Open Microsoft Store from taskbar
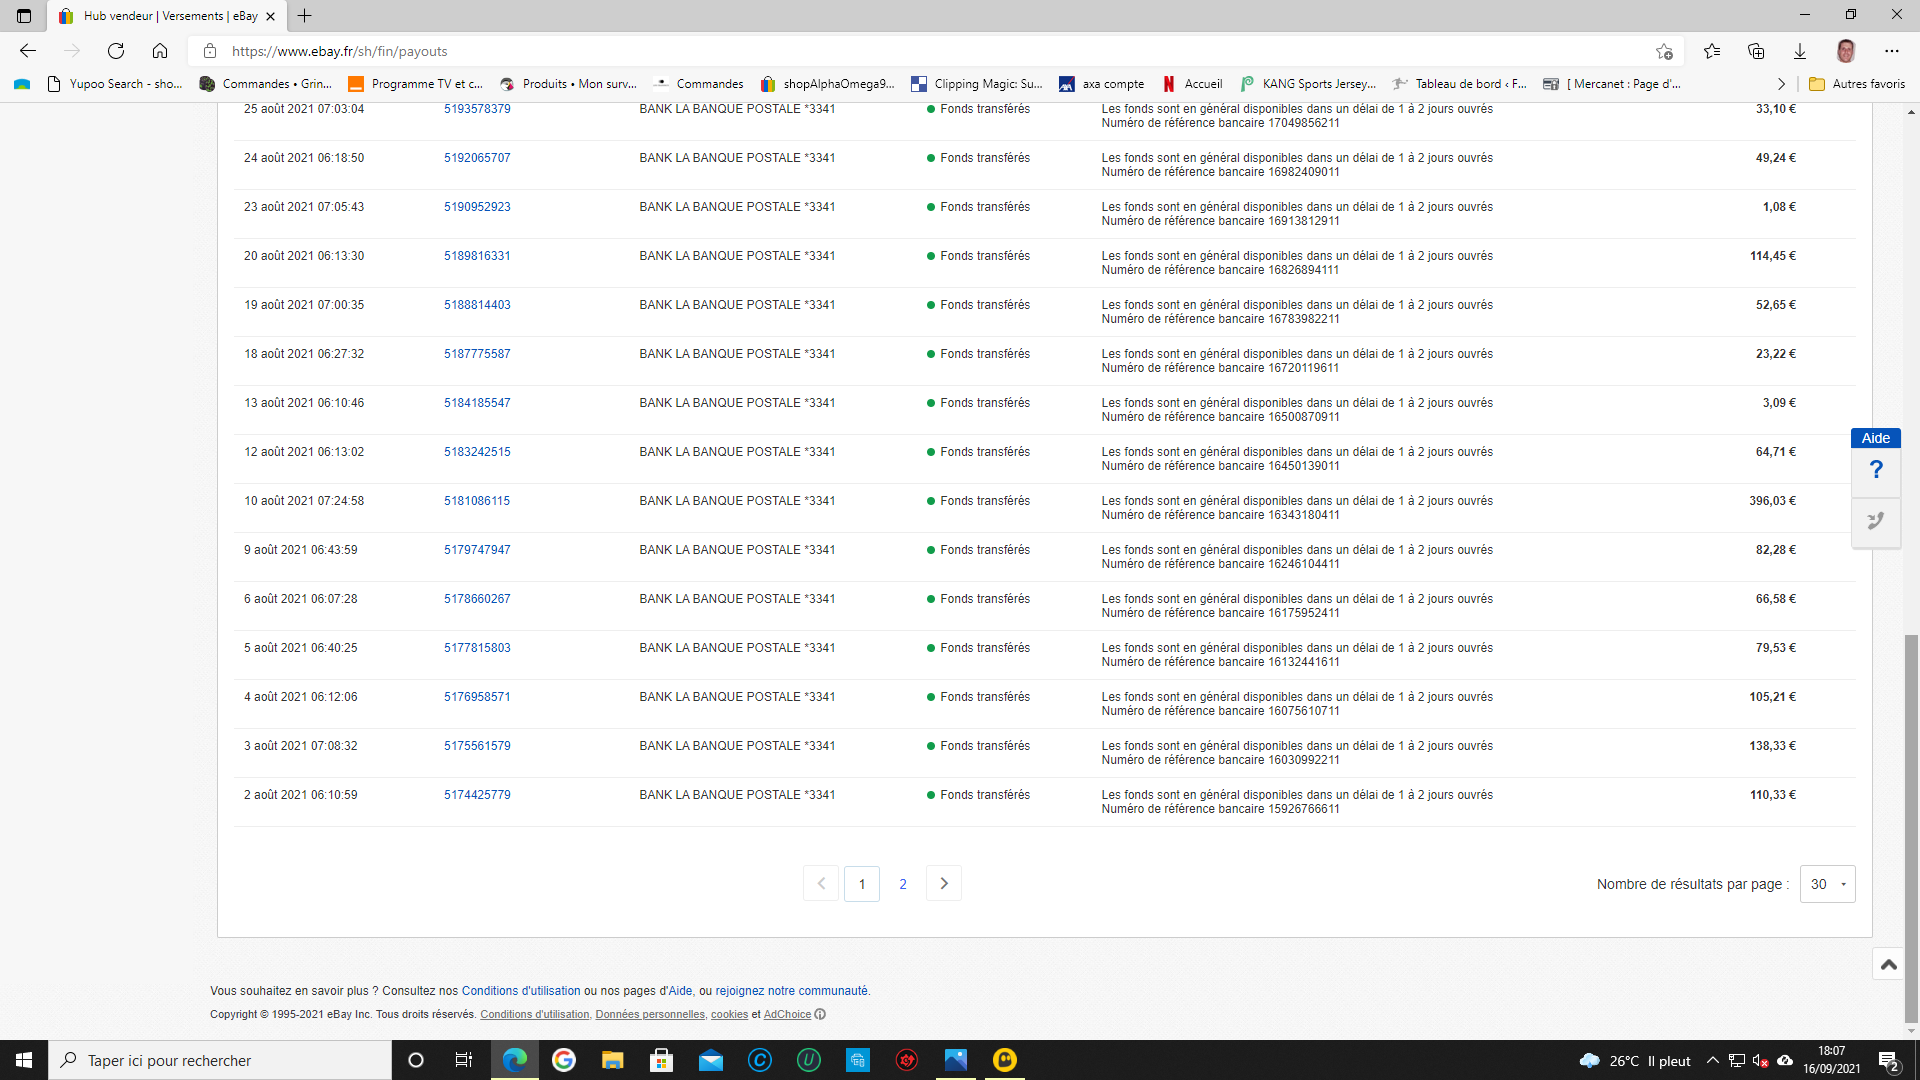This screenshot has height=1080, width=1920. [x=661, y=1060]
